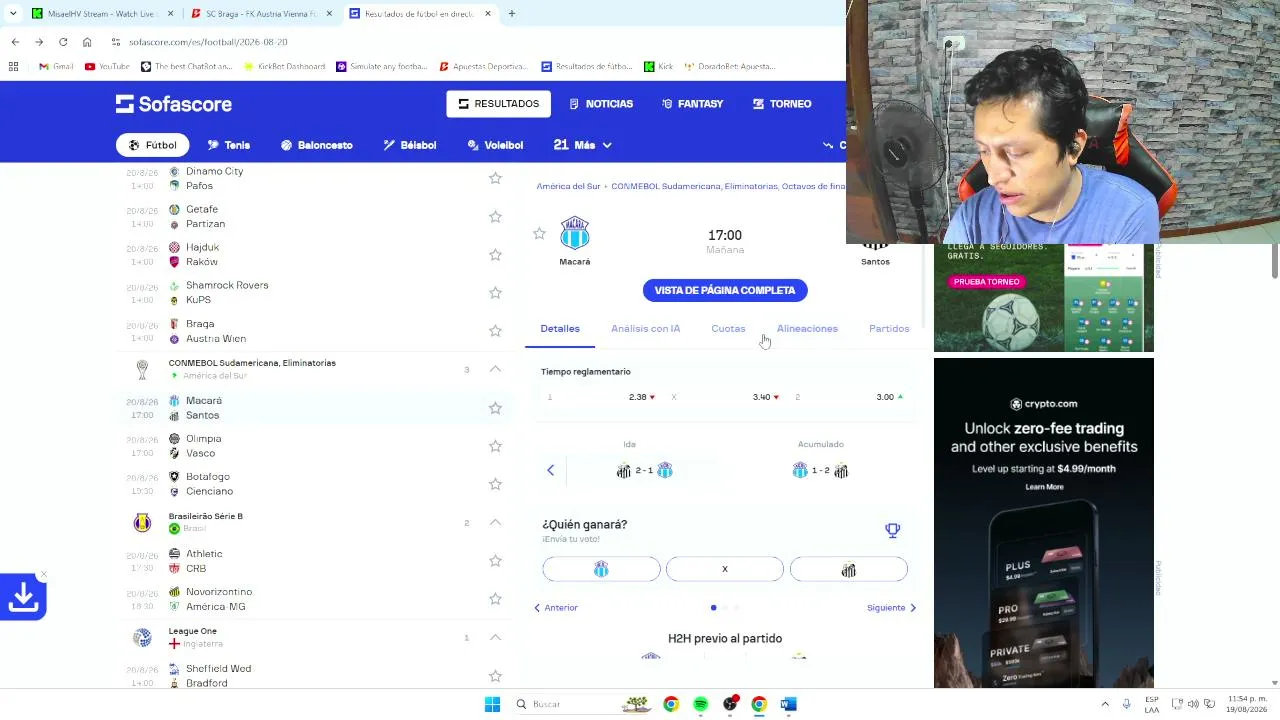Open the Chrome apps grid in bookmarks bar
This screenshot has width=1280, height=720.
pos(13,67)
